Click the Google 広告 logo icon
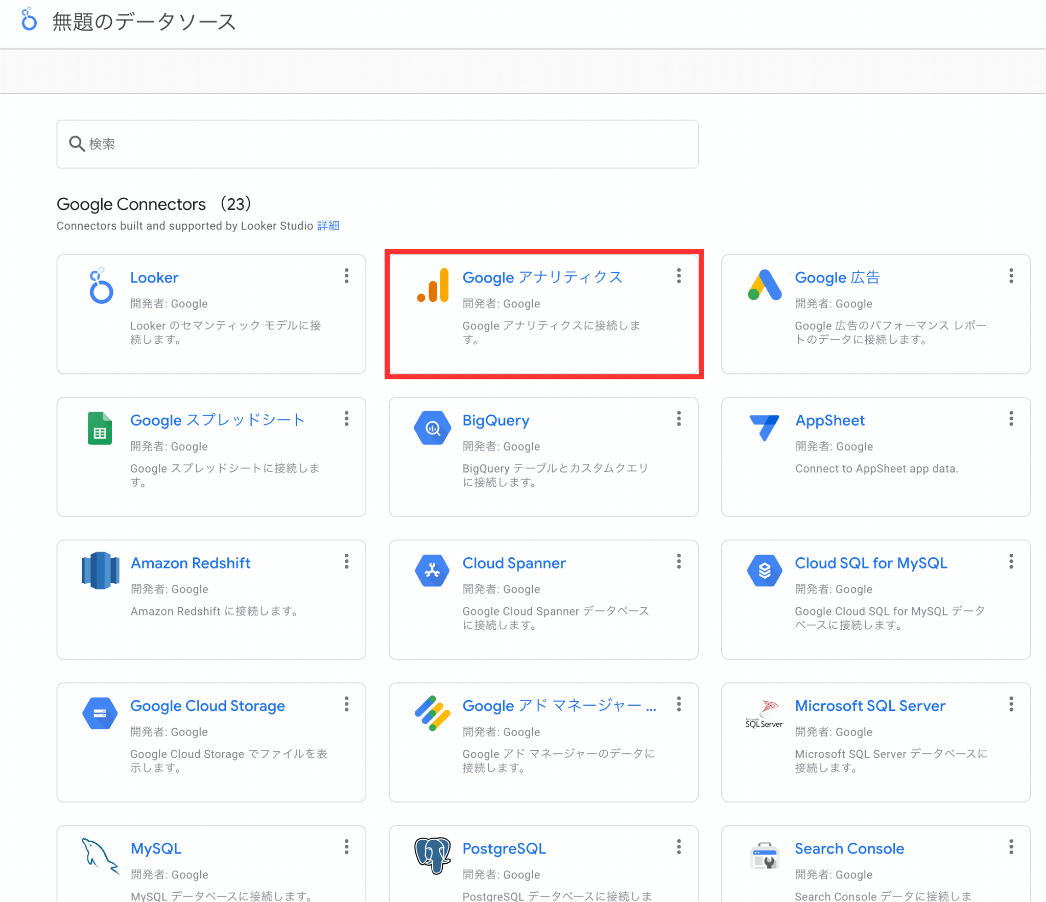The width and height of the screenshot is (1046, 902). pos(764,285)
